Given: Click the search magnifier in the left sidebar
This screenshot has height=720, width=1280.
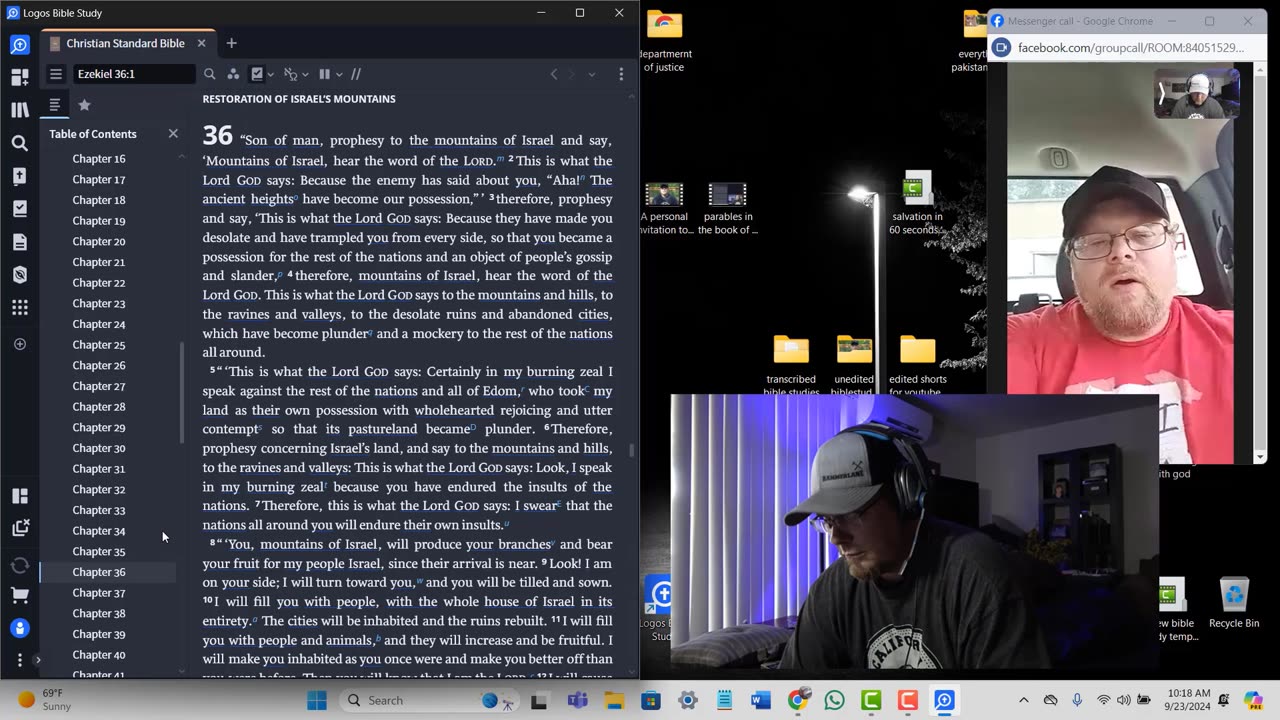Looking at the screenshot, I should tap(20, 143).
